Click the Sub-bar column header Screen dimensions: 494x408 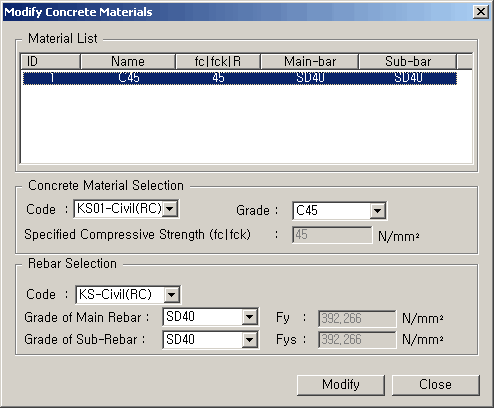[408, 62]
